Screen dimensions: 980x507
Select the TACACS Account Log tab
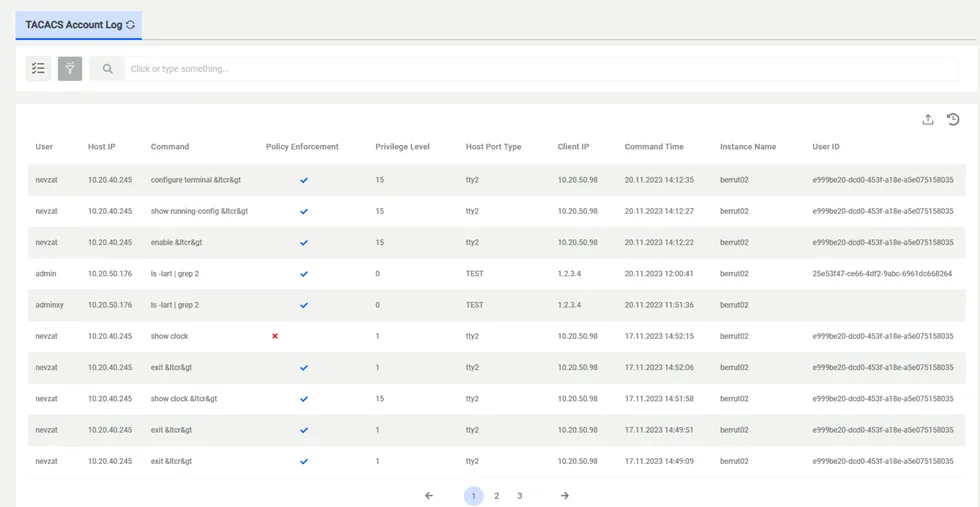(79, 25)
